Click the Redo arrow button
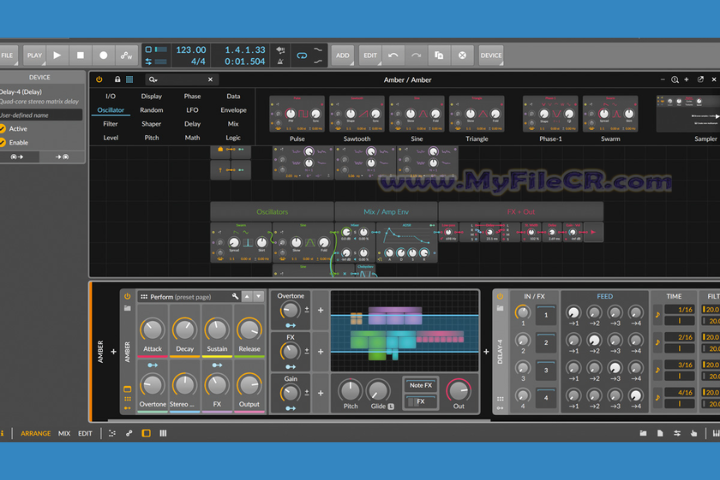720x480 pixels. pos(416,55)
